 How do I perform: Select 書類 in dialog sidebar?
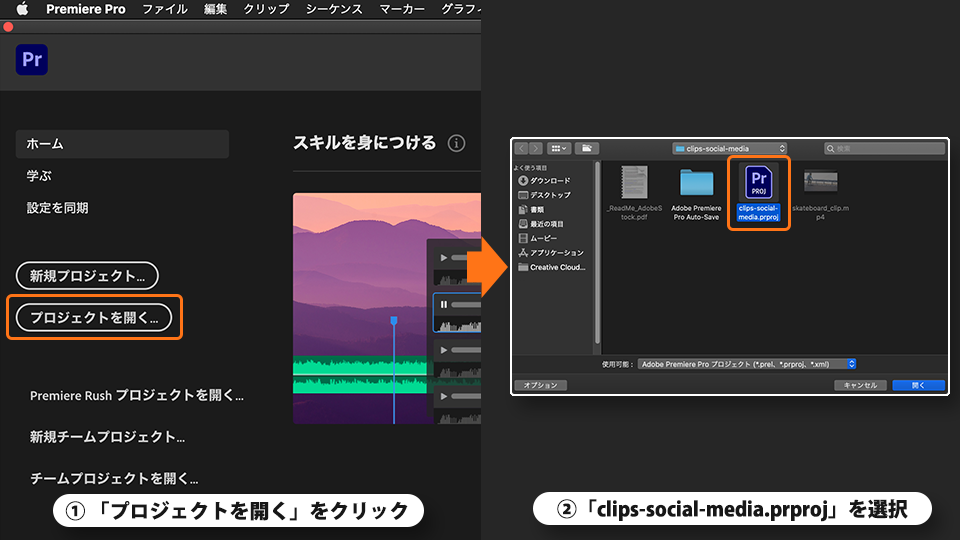(531, 209)
